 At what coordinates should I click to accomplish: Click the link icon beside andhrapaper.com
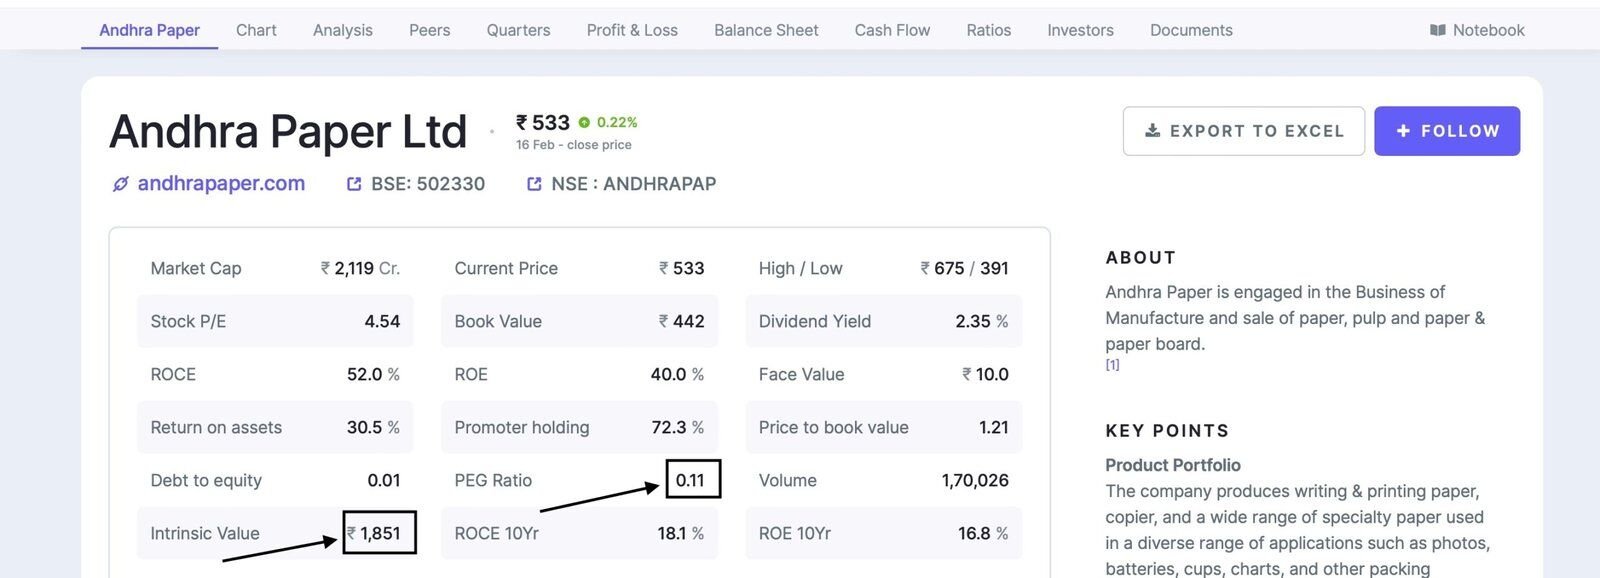tap(121, 184)
